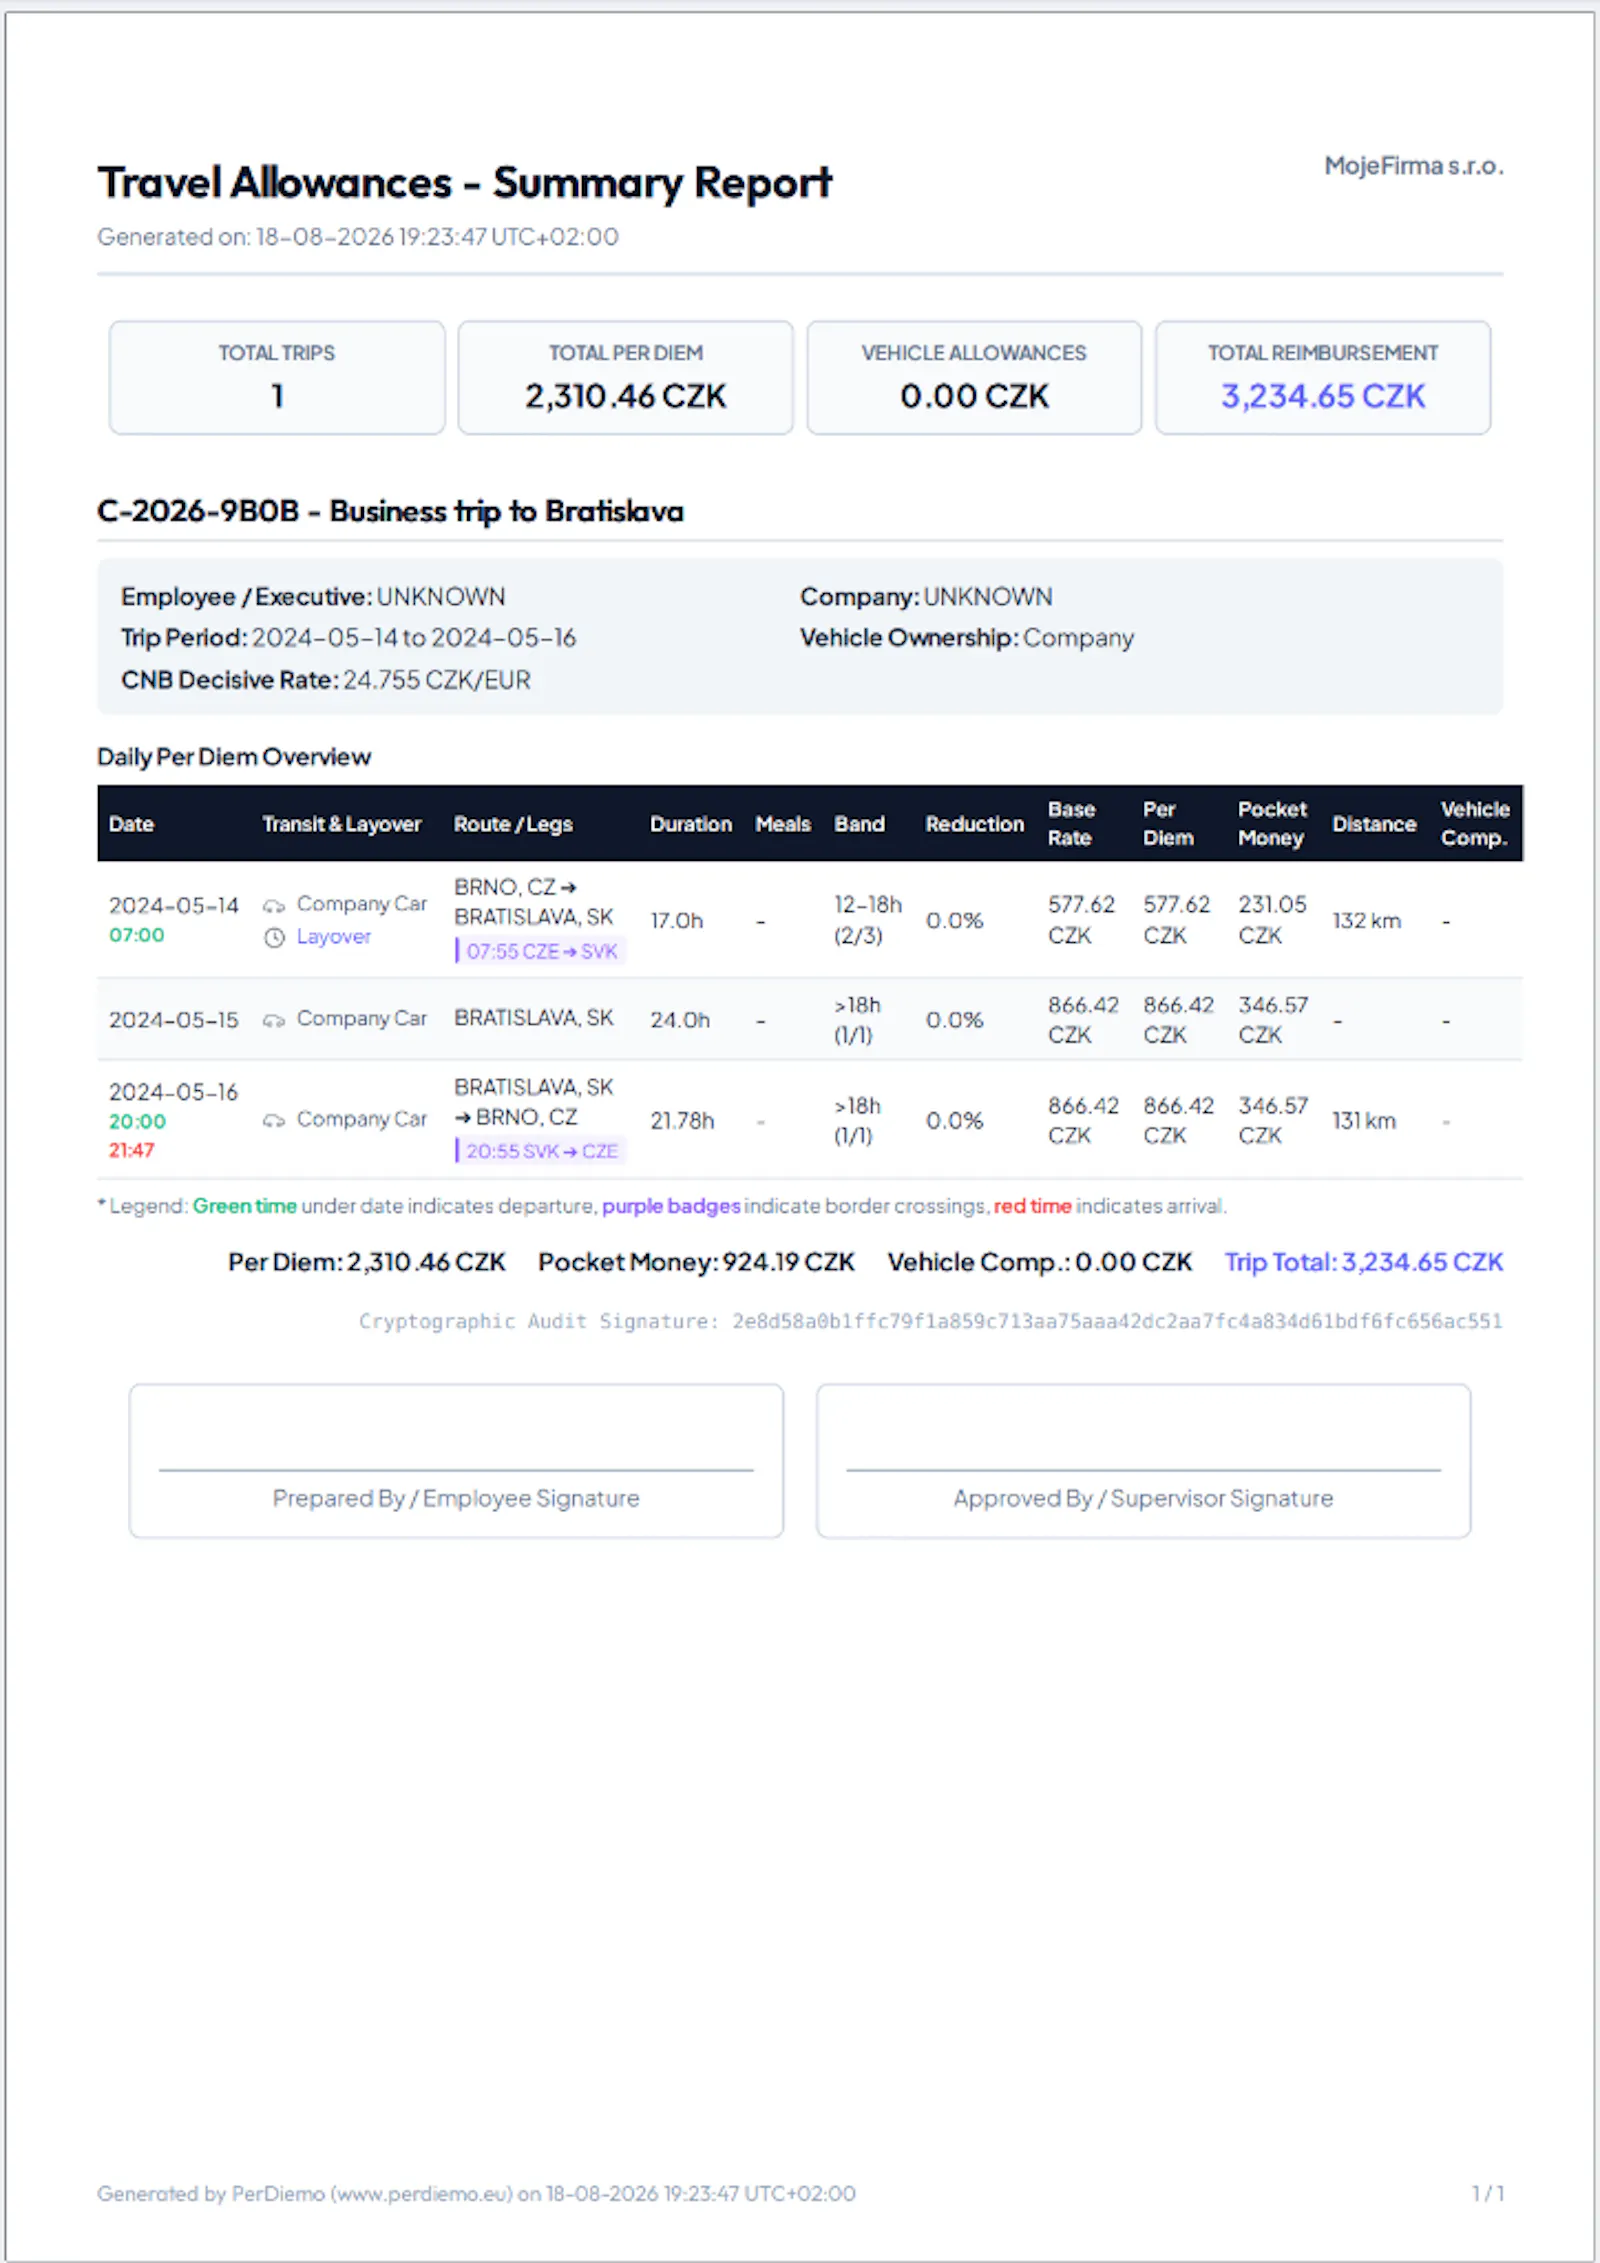Click the Vehicle Comp. column header
The height and width of the screenshot is (2263, 1600).
1475,824
